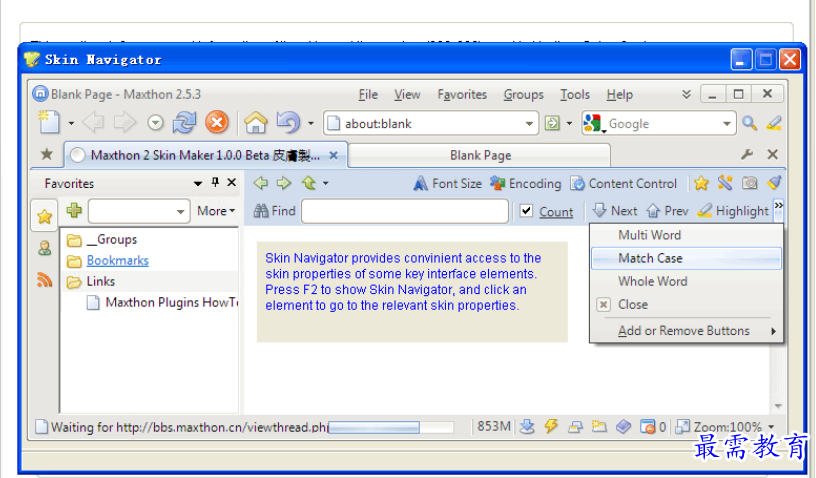The image size is (816, 478).
Task: Expand the menu bar overflow chevron
Action: click(x=686, y=94)
